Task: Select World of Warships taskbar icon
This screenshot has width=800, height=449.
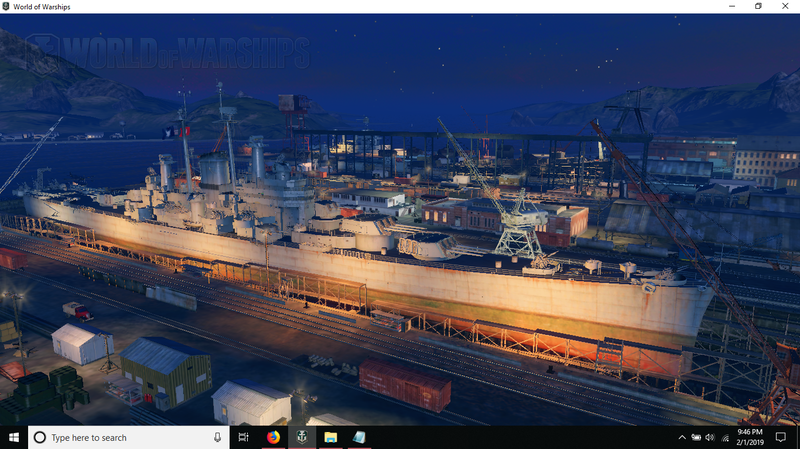Action: tap(301, 437)
